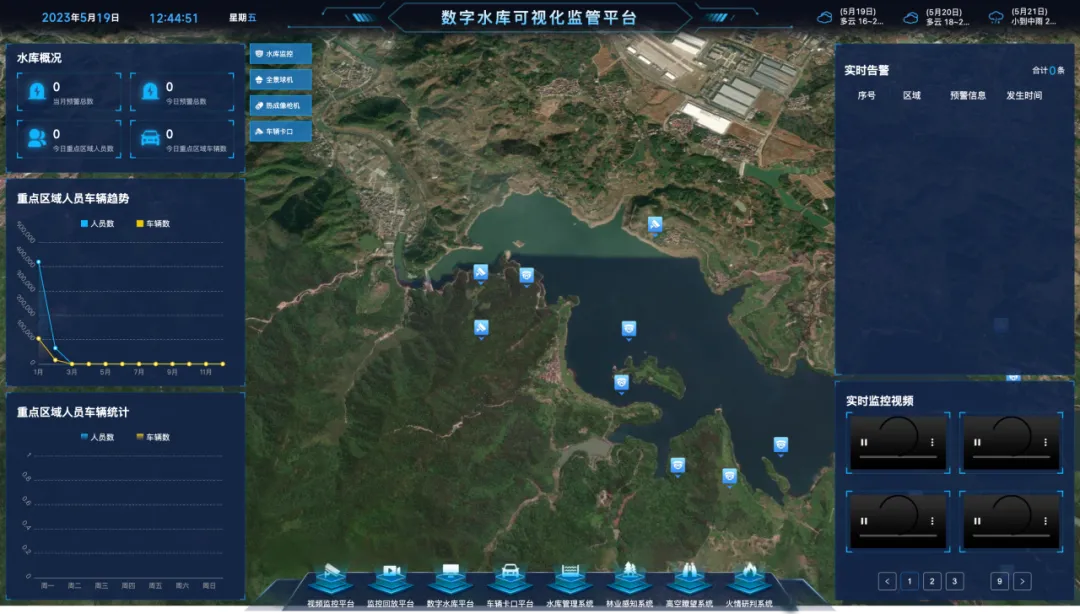Image resolution: width=1080 pixels, height=614 pixels.
Task: Pause the bottom-right monitoring video
Action: [977, 521]
